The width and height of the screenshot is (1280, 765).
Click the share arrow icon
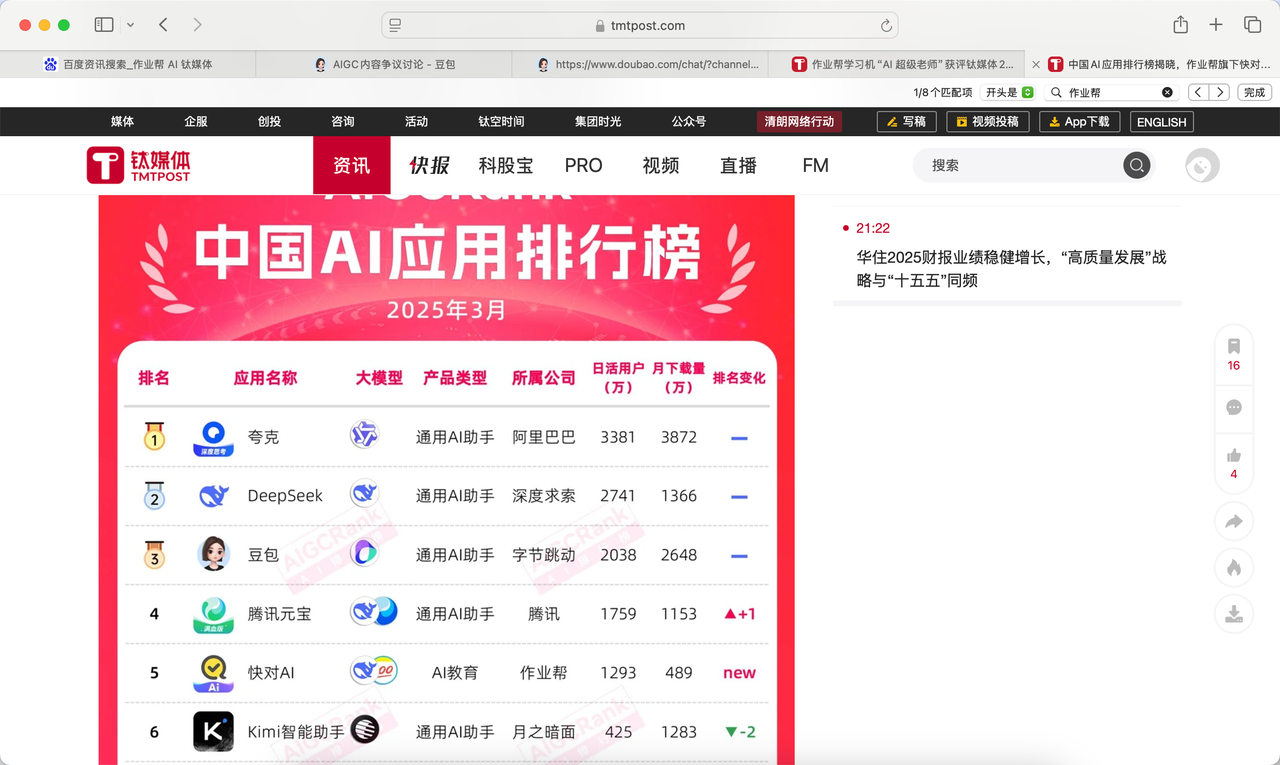tap(1234, 521)
